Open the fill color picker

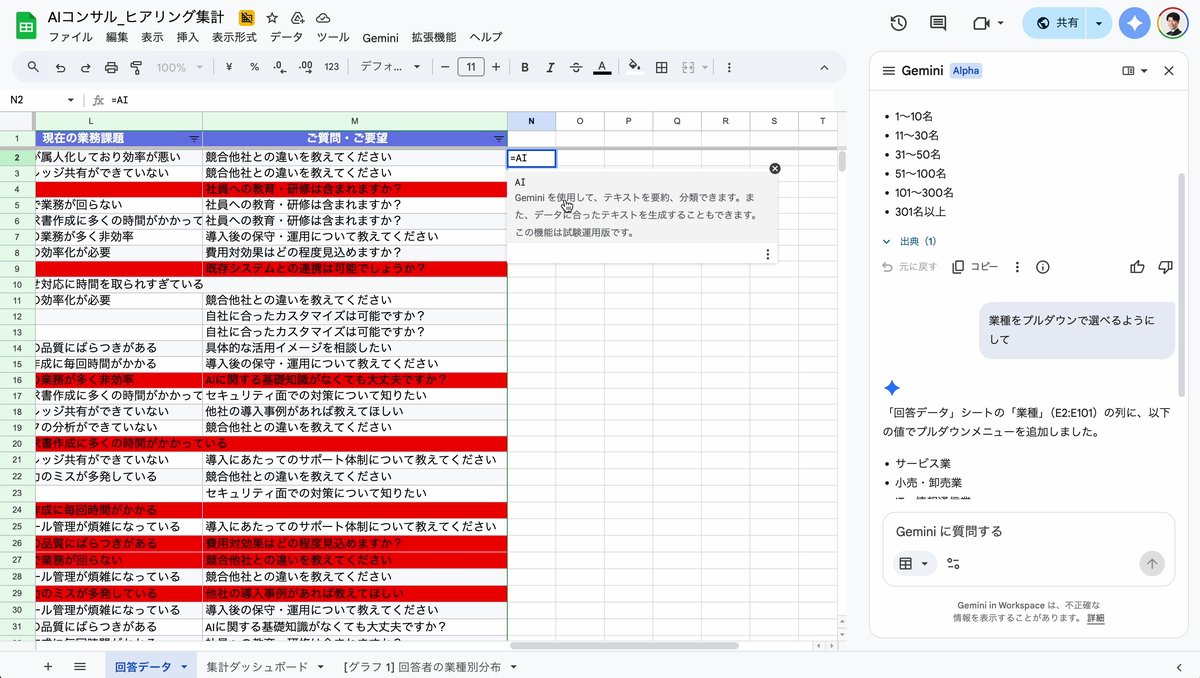[634, 67]
